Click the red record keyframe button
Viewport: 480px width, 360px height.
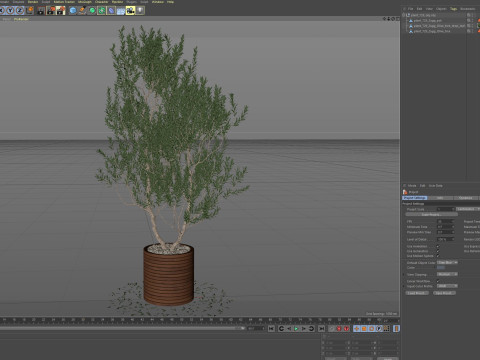pos(339,329)
